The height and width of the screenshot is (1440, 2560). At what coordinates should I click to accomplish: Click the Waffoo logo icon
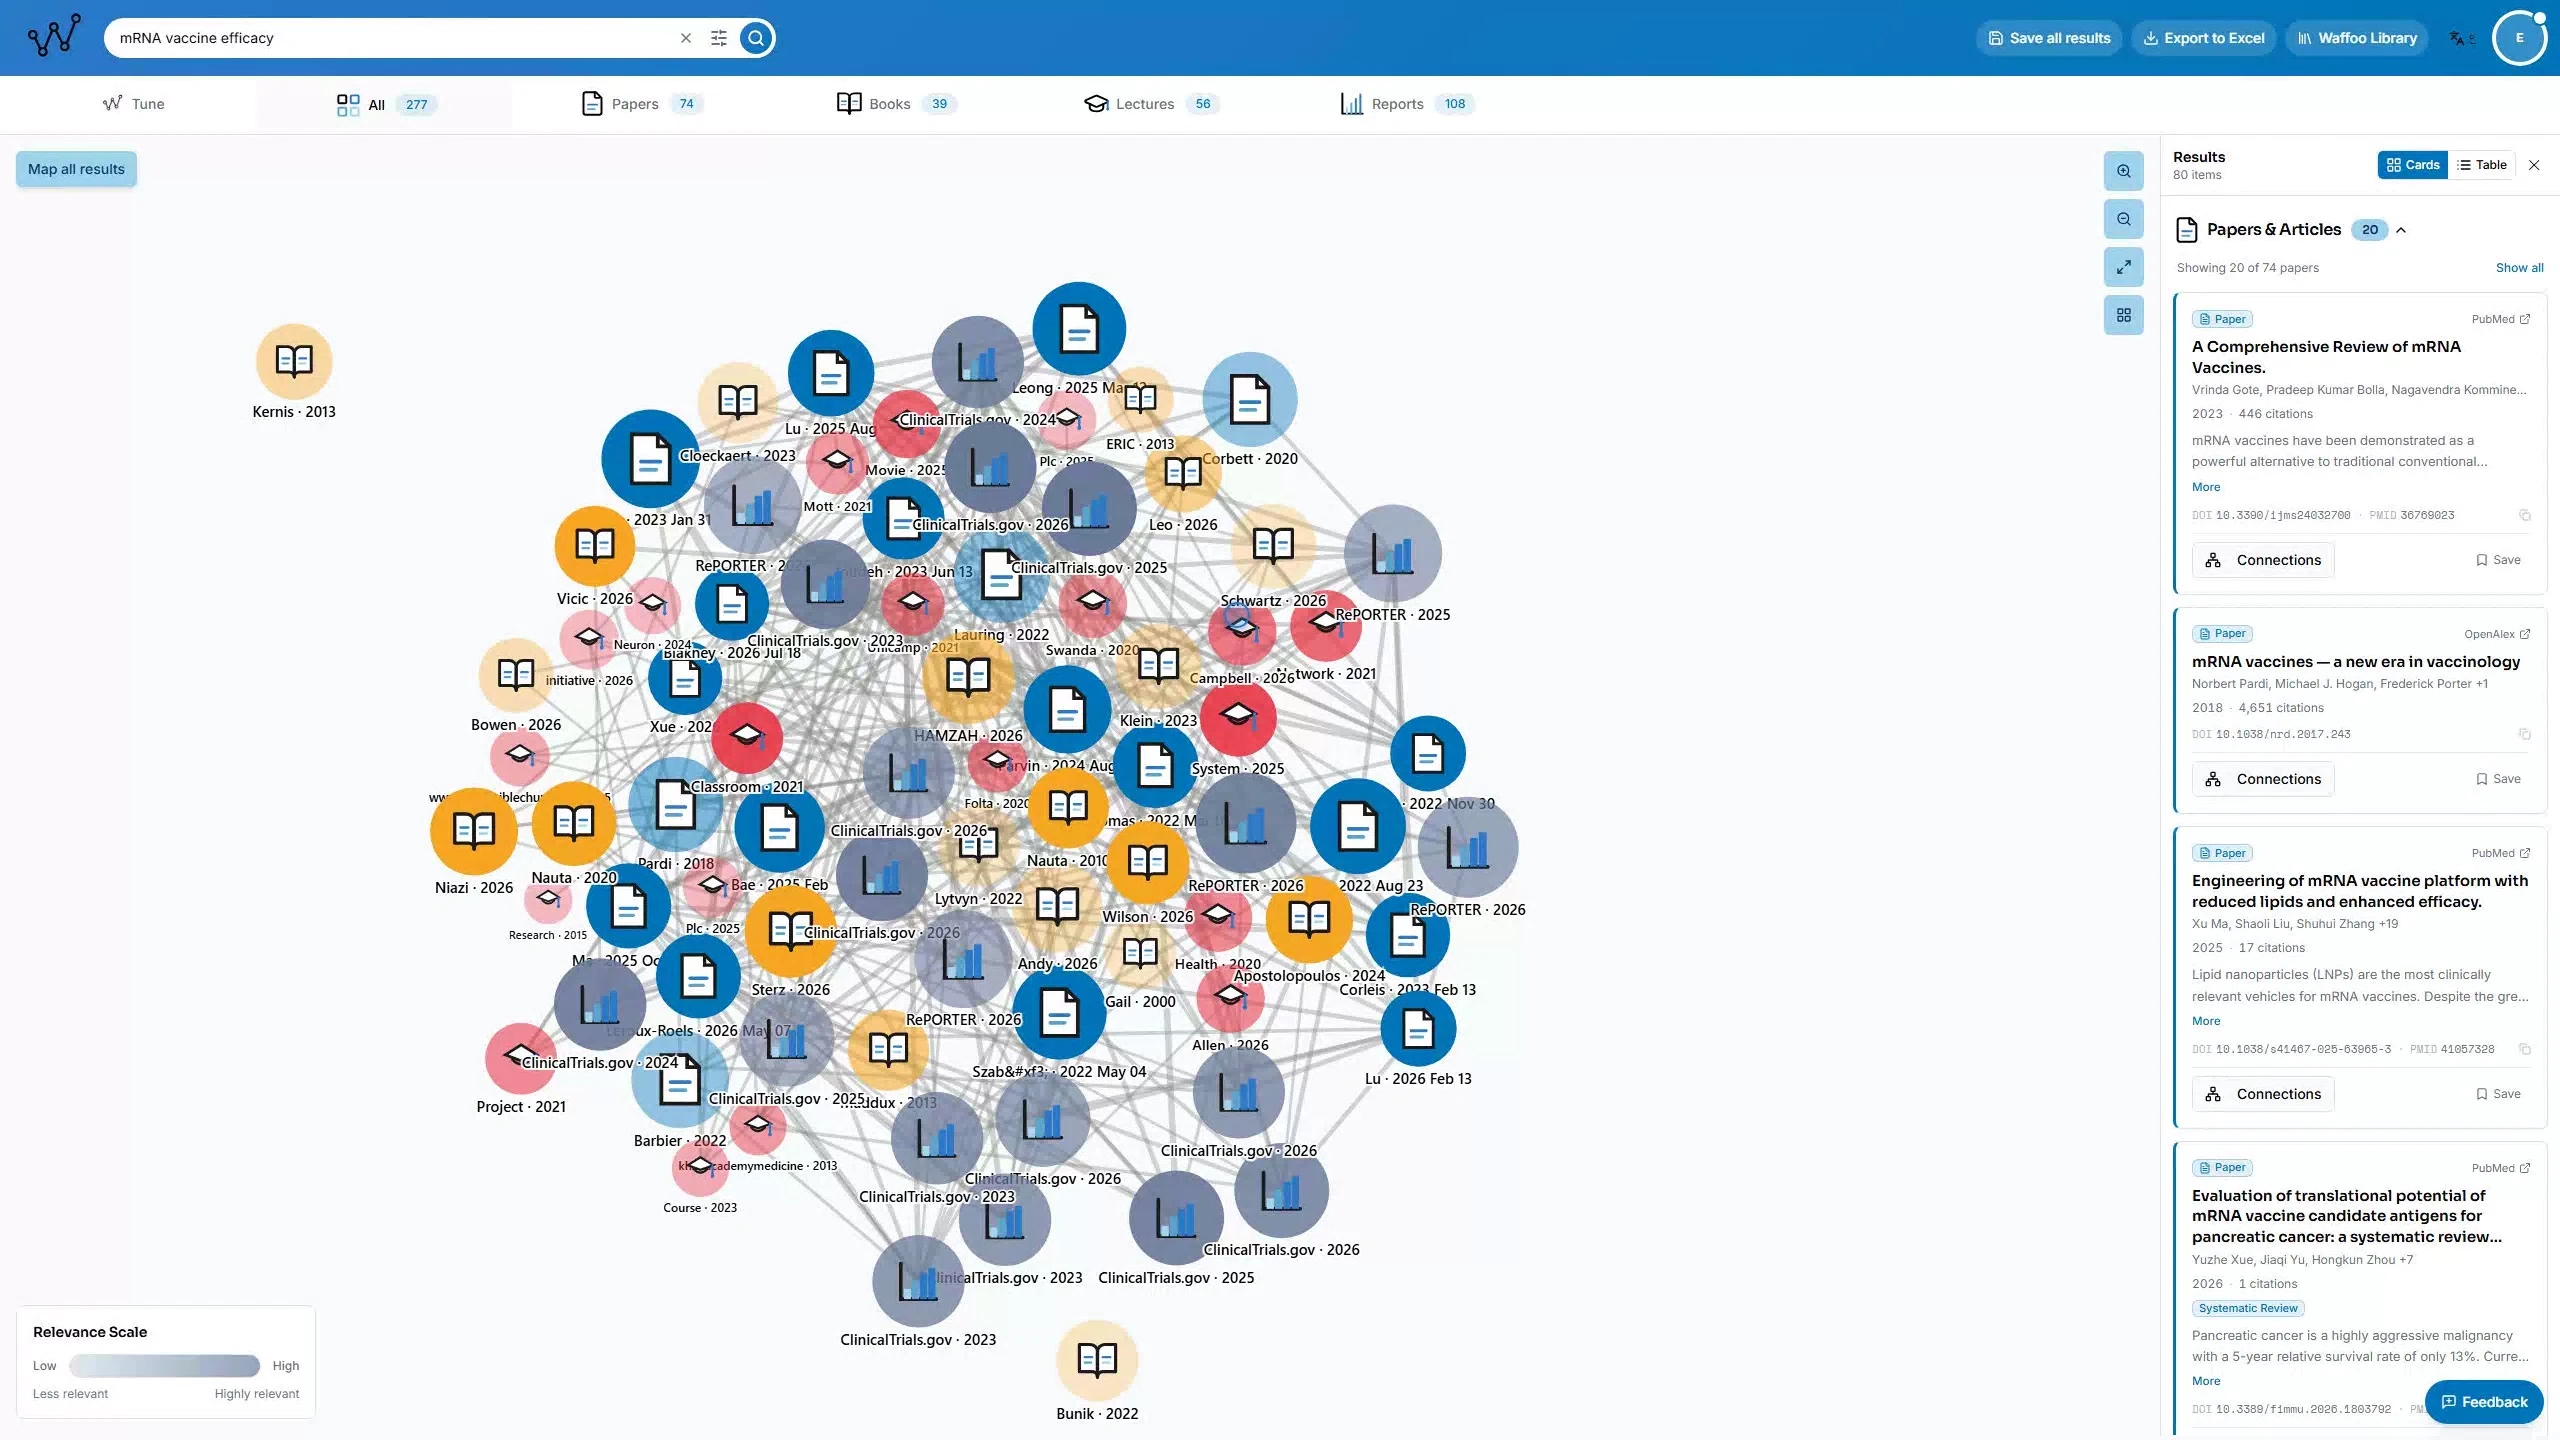click(54, 37)
